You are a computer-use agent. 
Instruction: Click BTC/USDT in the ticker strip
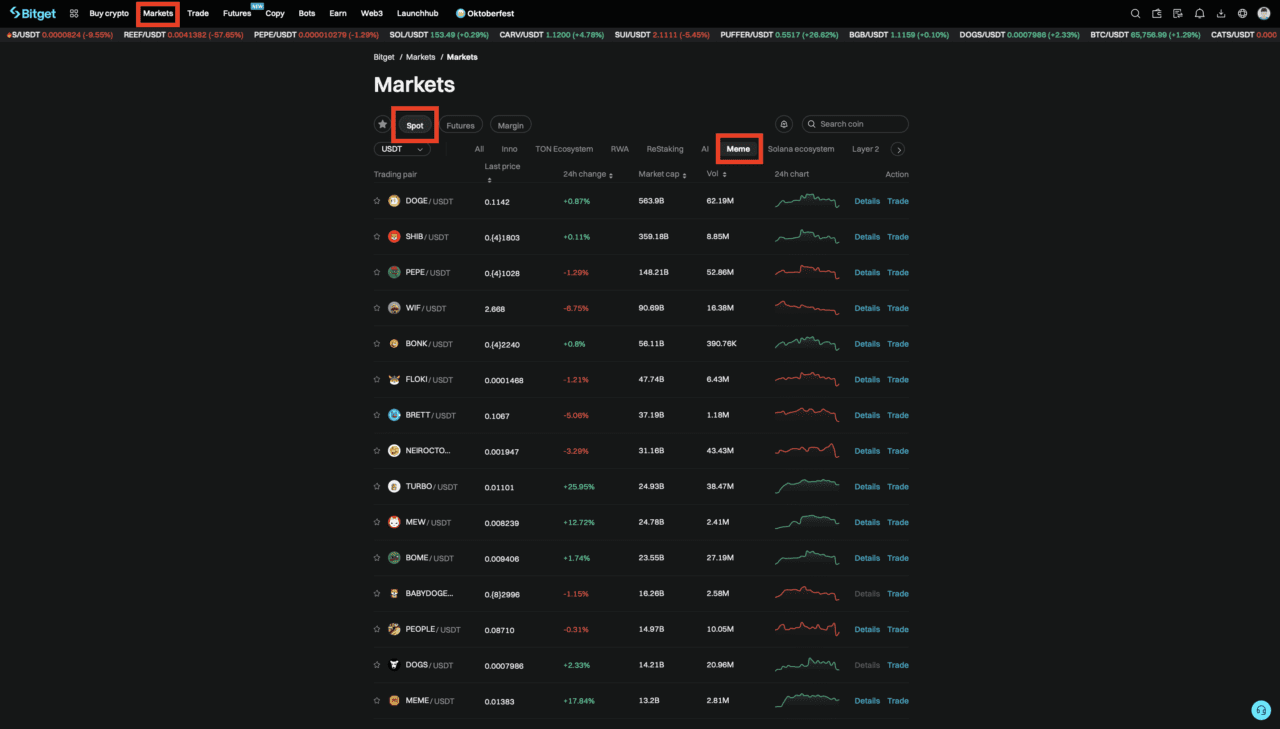(x=1145, y=35)
